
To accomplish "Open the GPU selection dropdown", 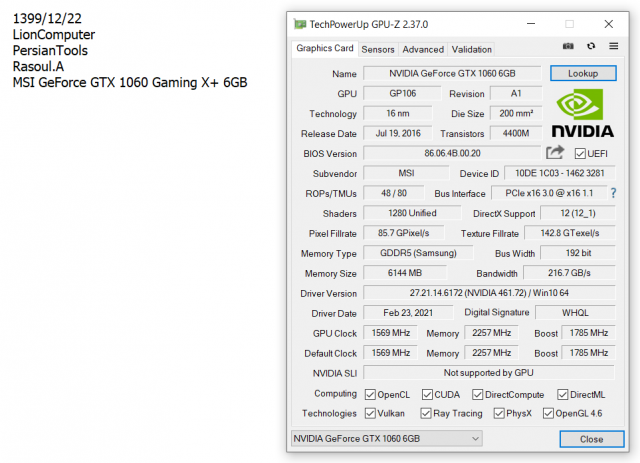I will click(x=387, y=439).
